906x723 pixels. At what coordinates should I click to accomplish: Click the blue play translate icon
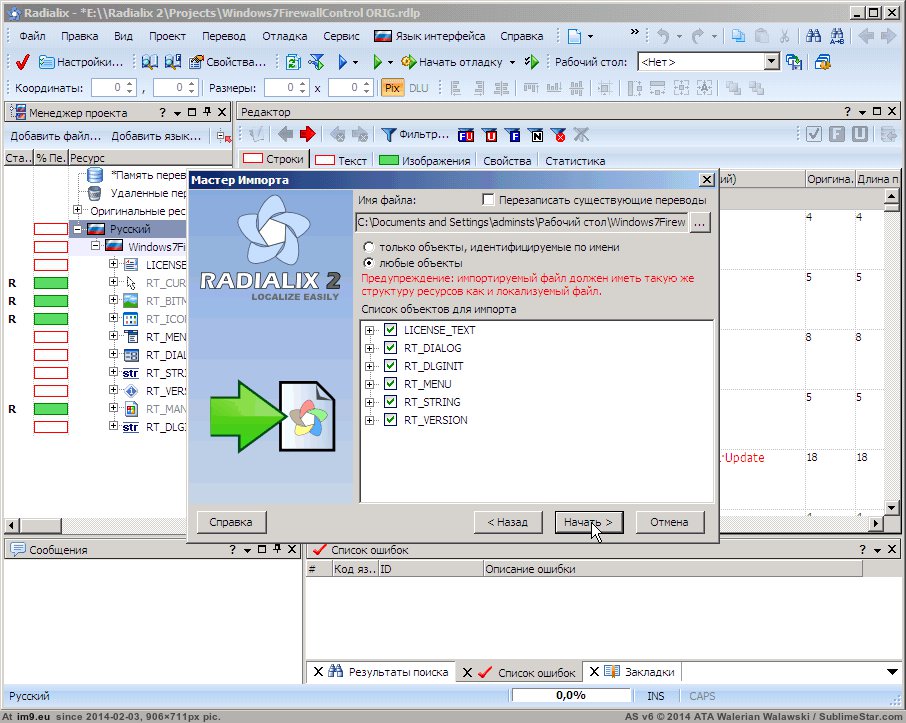[x=342, y=62]
